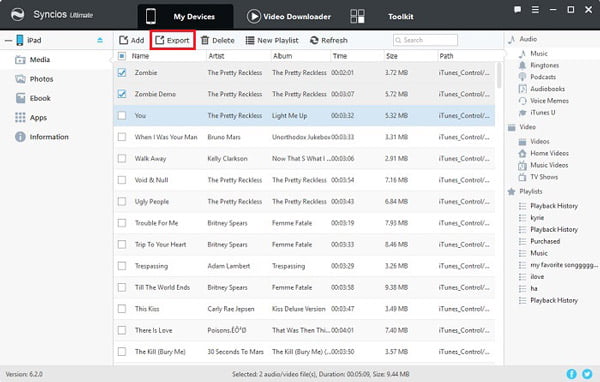Switch to the Video Downloader tab

click(289, 16)
